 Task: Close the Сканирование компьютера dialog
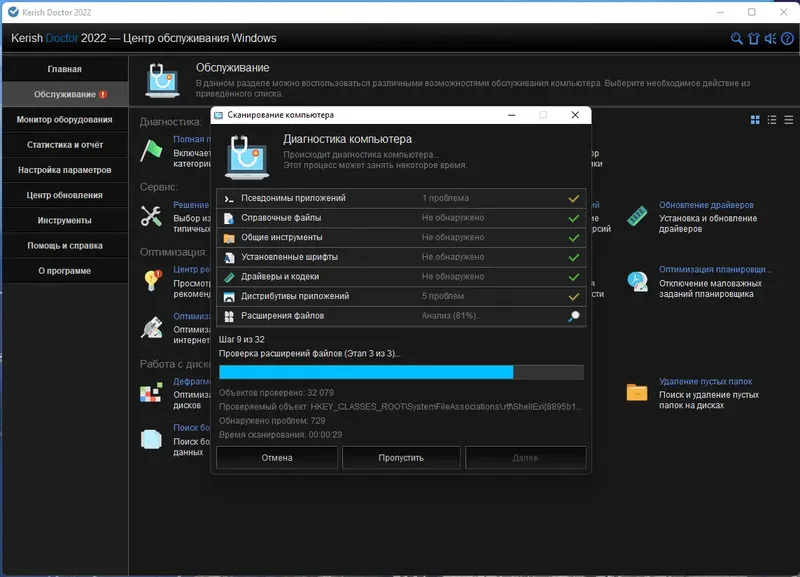tap(575, 115)
